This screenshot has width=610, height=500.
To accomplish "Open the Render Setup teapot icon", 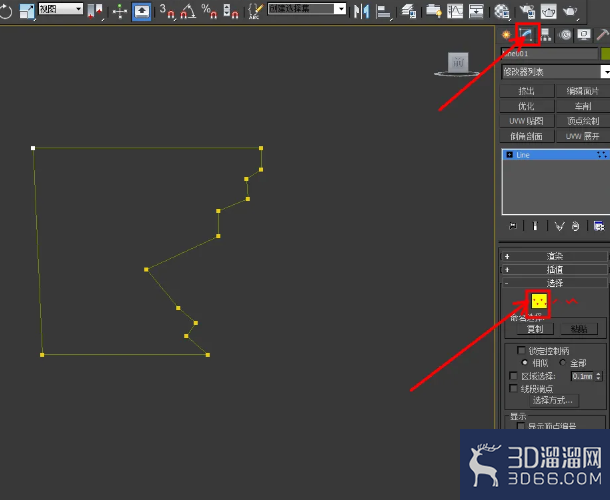I will (x=527, y=11).
